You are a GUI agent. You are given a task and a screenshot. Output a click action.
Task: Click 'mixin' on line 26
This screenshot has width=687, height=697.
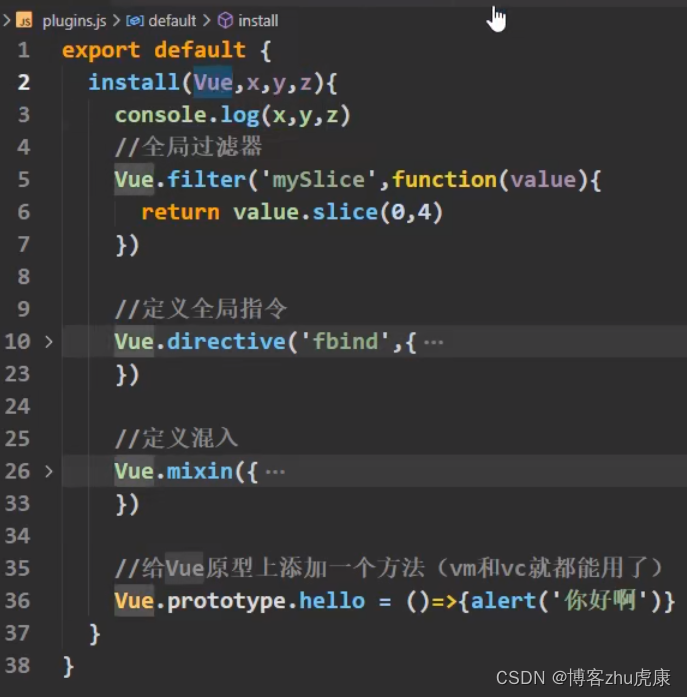click(x=200, y=471)
